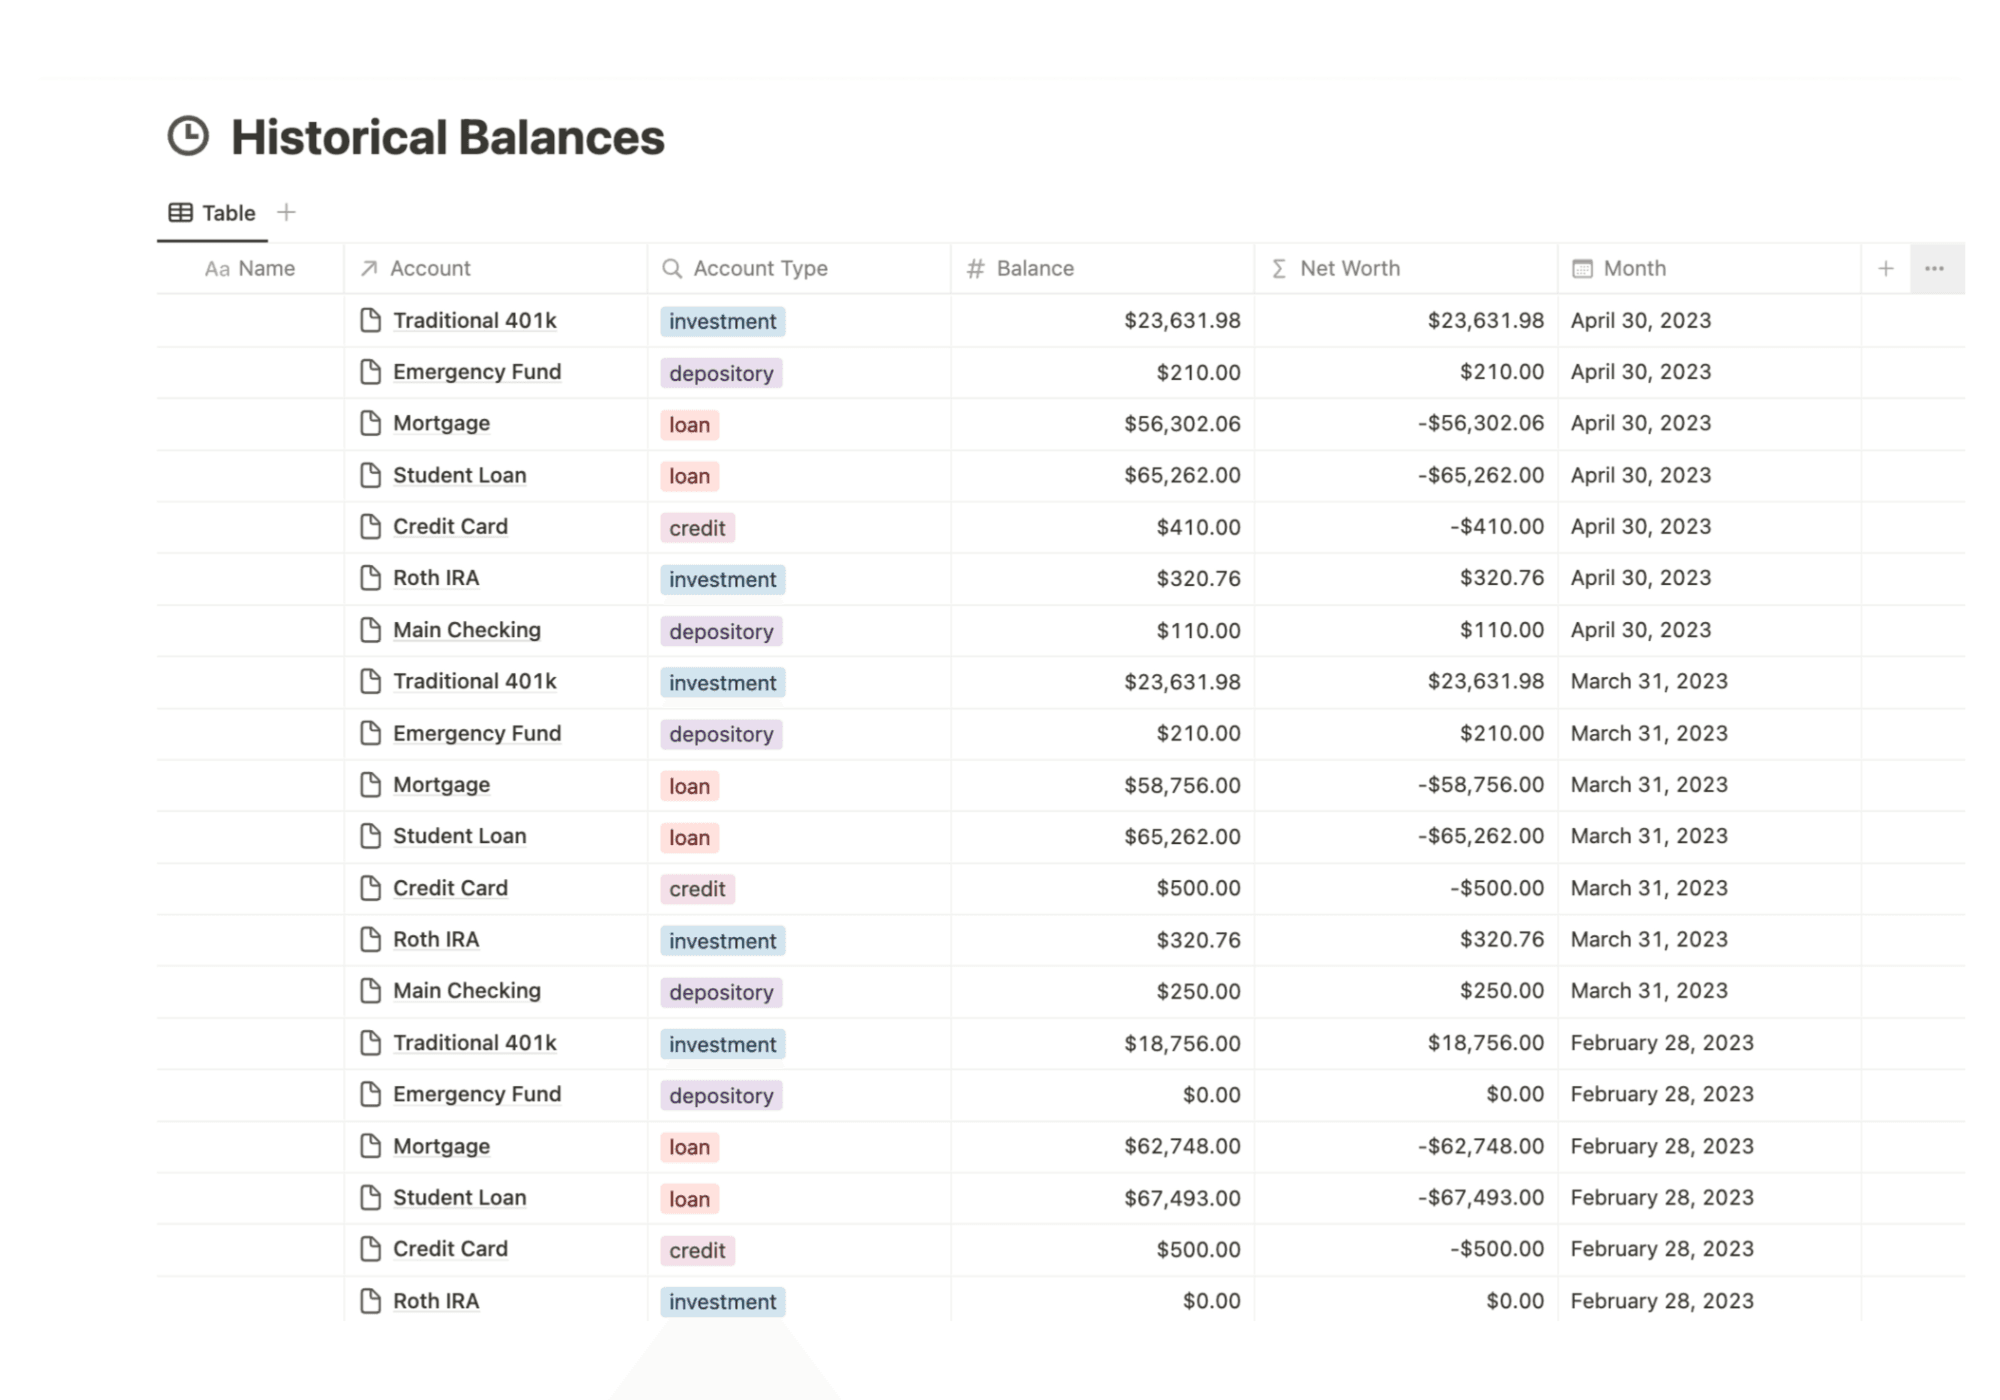Add a new property with the plus header button
Viewport: 2000px width, 1400px height.
tap(1884, 268)
